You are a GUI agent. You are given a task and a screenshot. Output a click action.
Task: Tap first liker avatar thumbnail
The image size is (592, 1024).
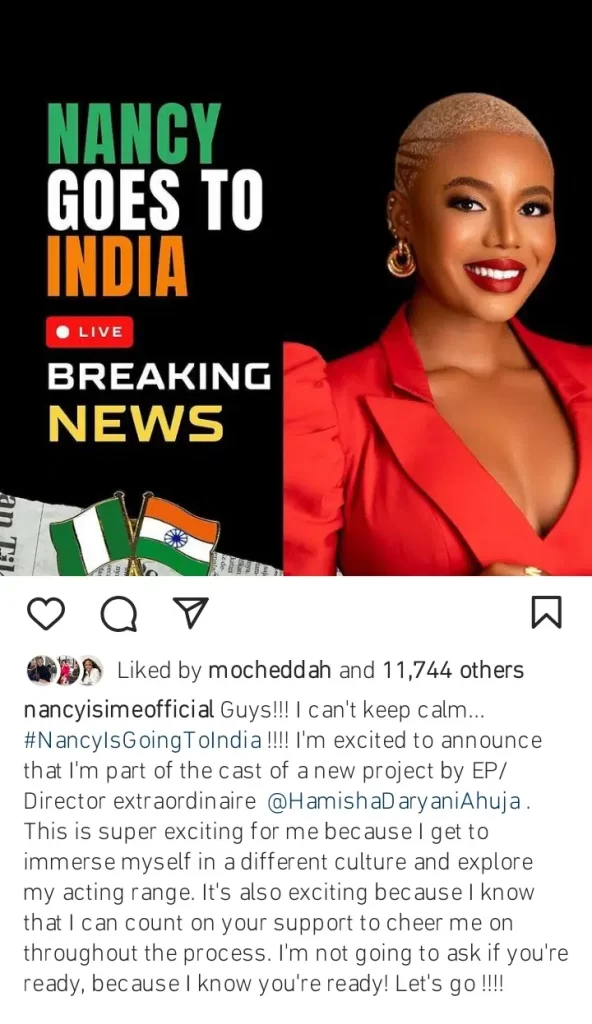pos(39,670)
